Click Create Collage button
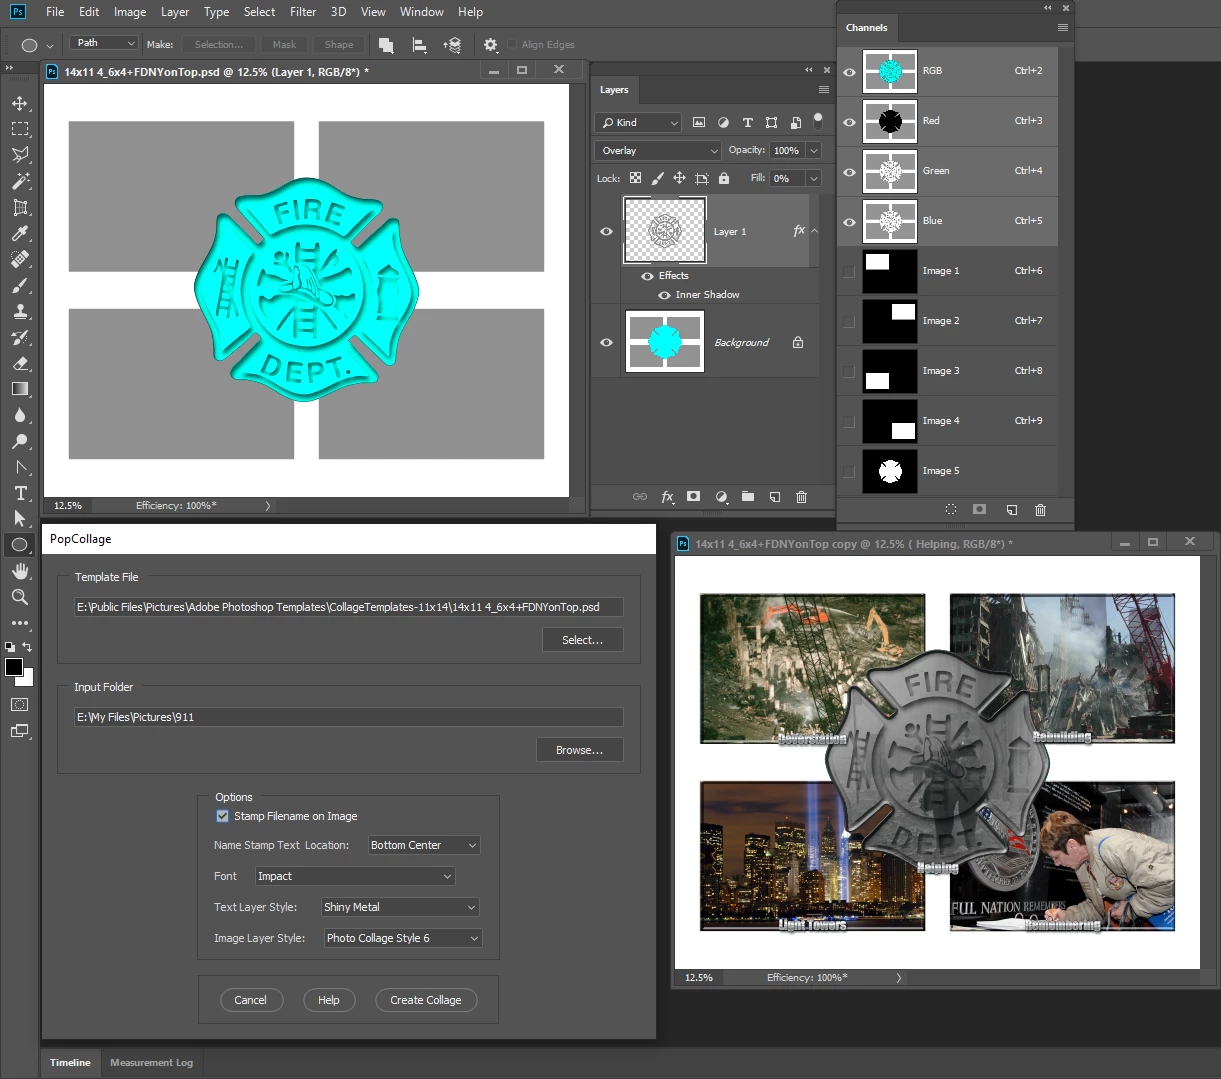The image size is (1221, 1079). click(x=426, y=1000)
